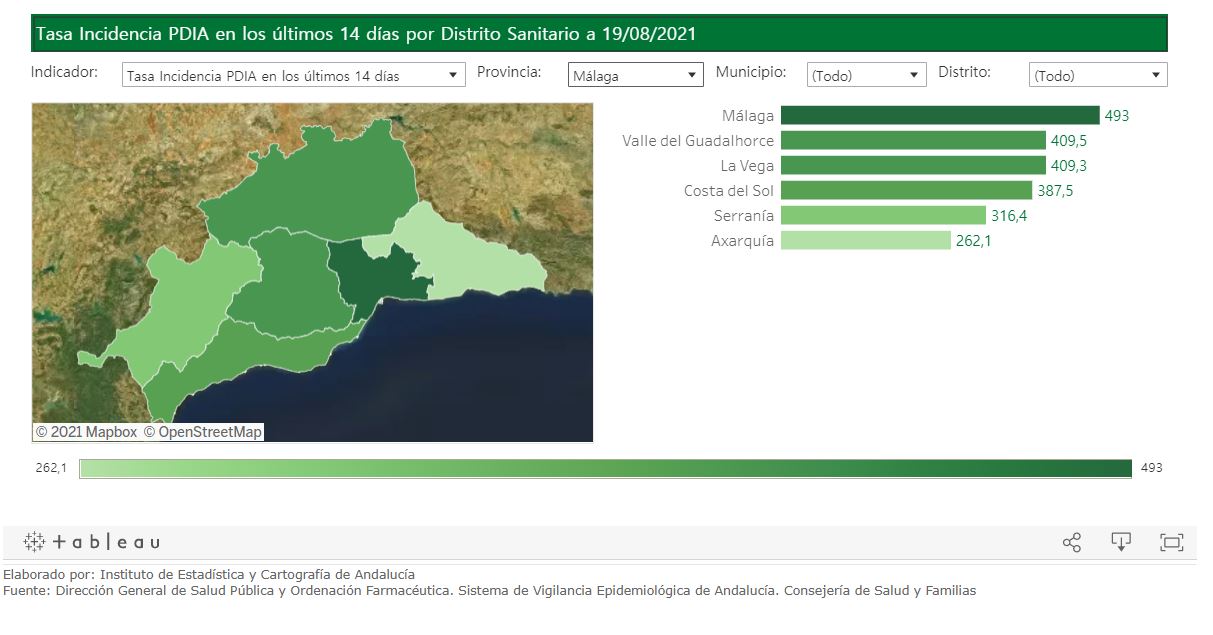Expand the Distrito dropdown set to (Todo)
Image resolution: width=1213 pixels, height=635 pixels.
[1098, 75]
